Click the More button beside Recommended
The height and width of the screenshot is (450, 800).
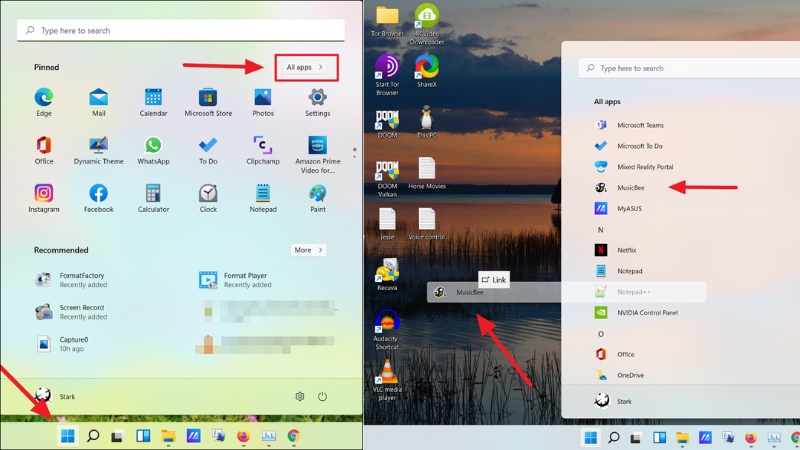pyautogui.click(x=308, y=250)
